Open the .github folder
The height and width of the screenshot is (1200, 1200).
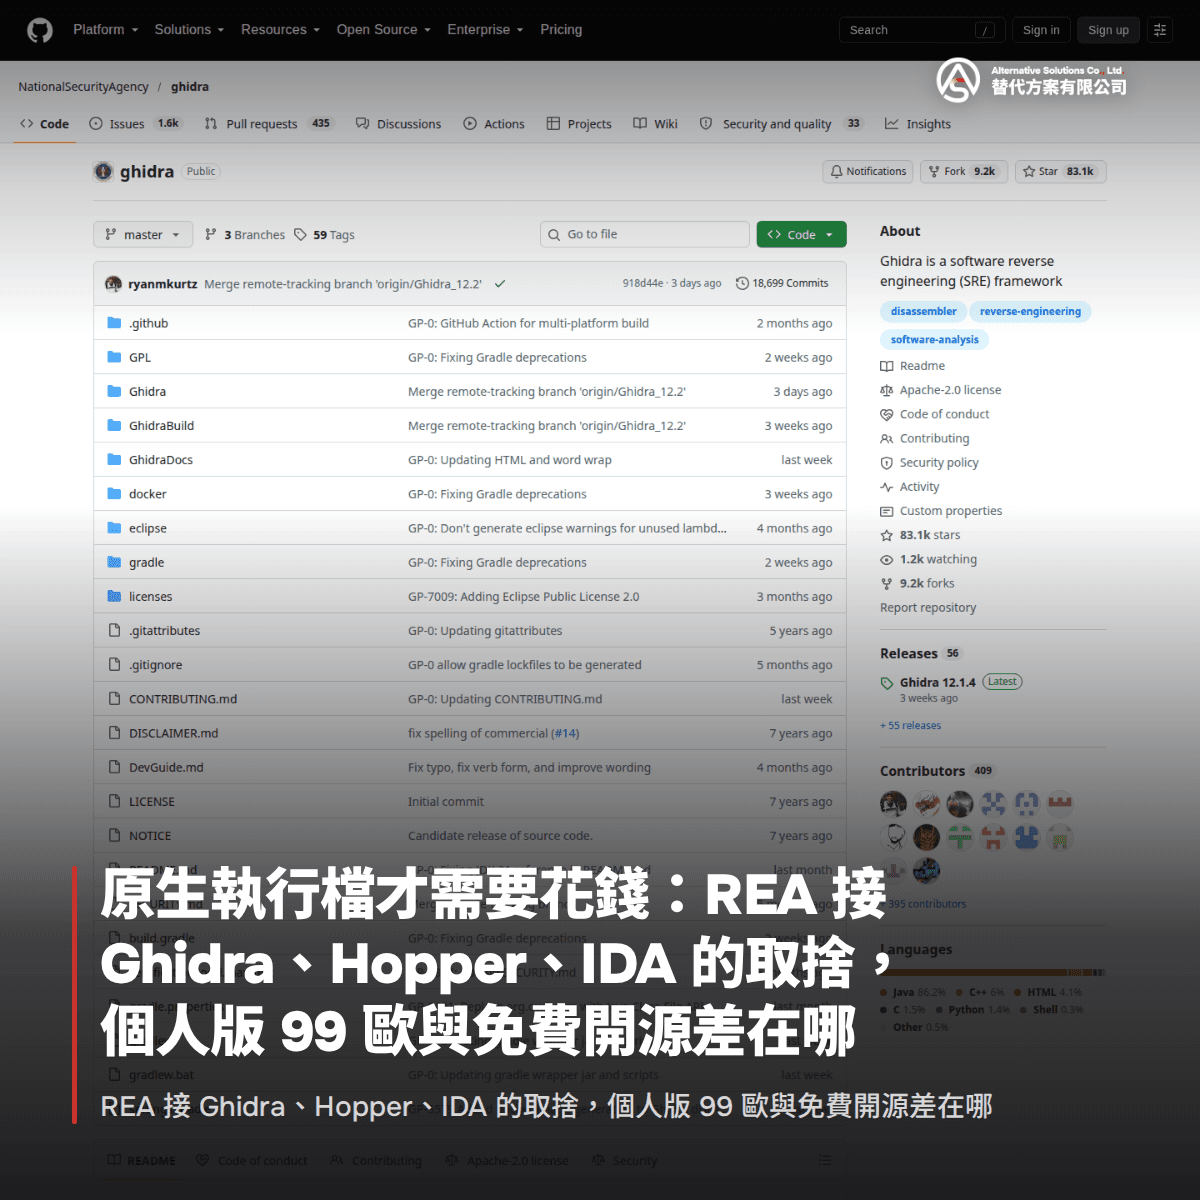[148, 323]
